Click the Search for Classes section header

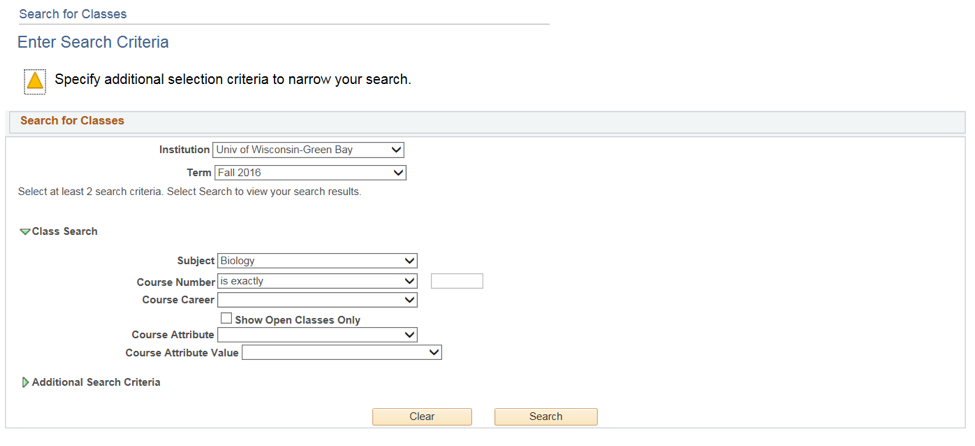click(x=72, y=121)
